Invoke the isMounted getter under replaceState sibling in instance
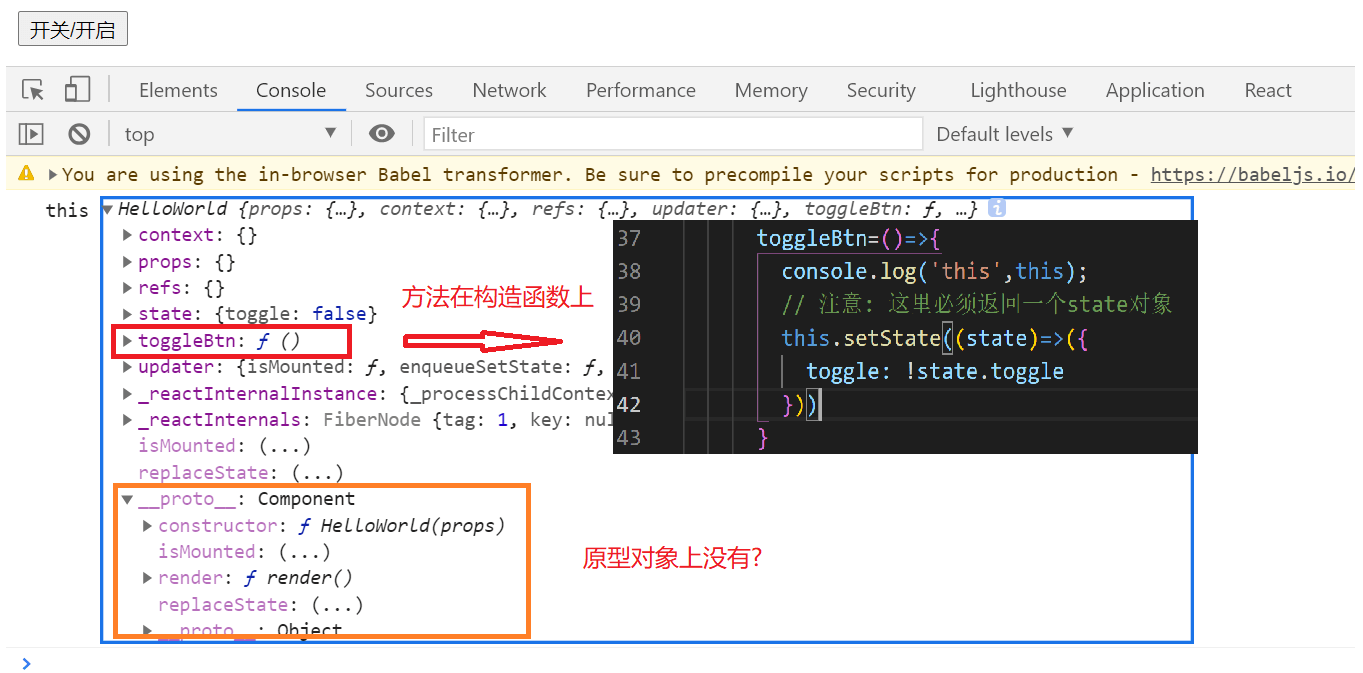The image size is (1363, 673). [x=285, y=446]
